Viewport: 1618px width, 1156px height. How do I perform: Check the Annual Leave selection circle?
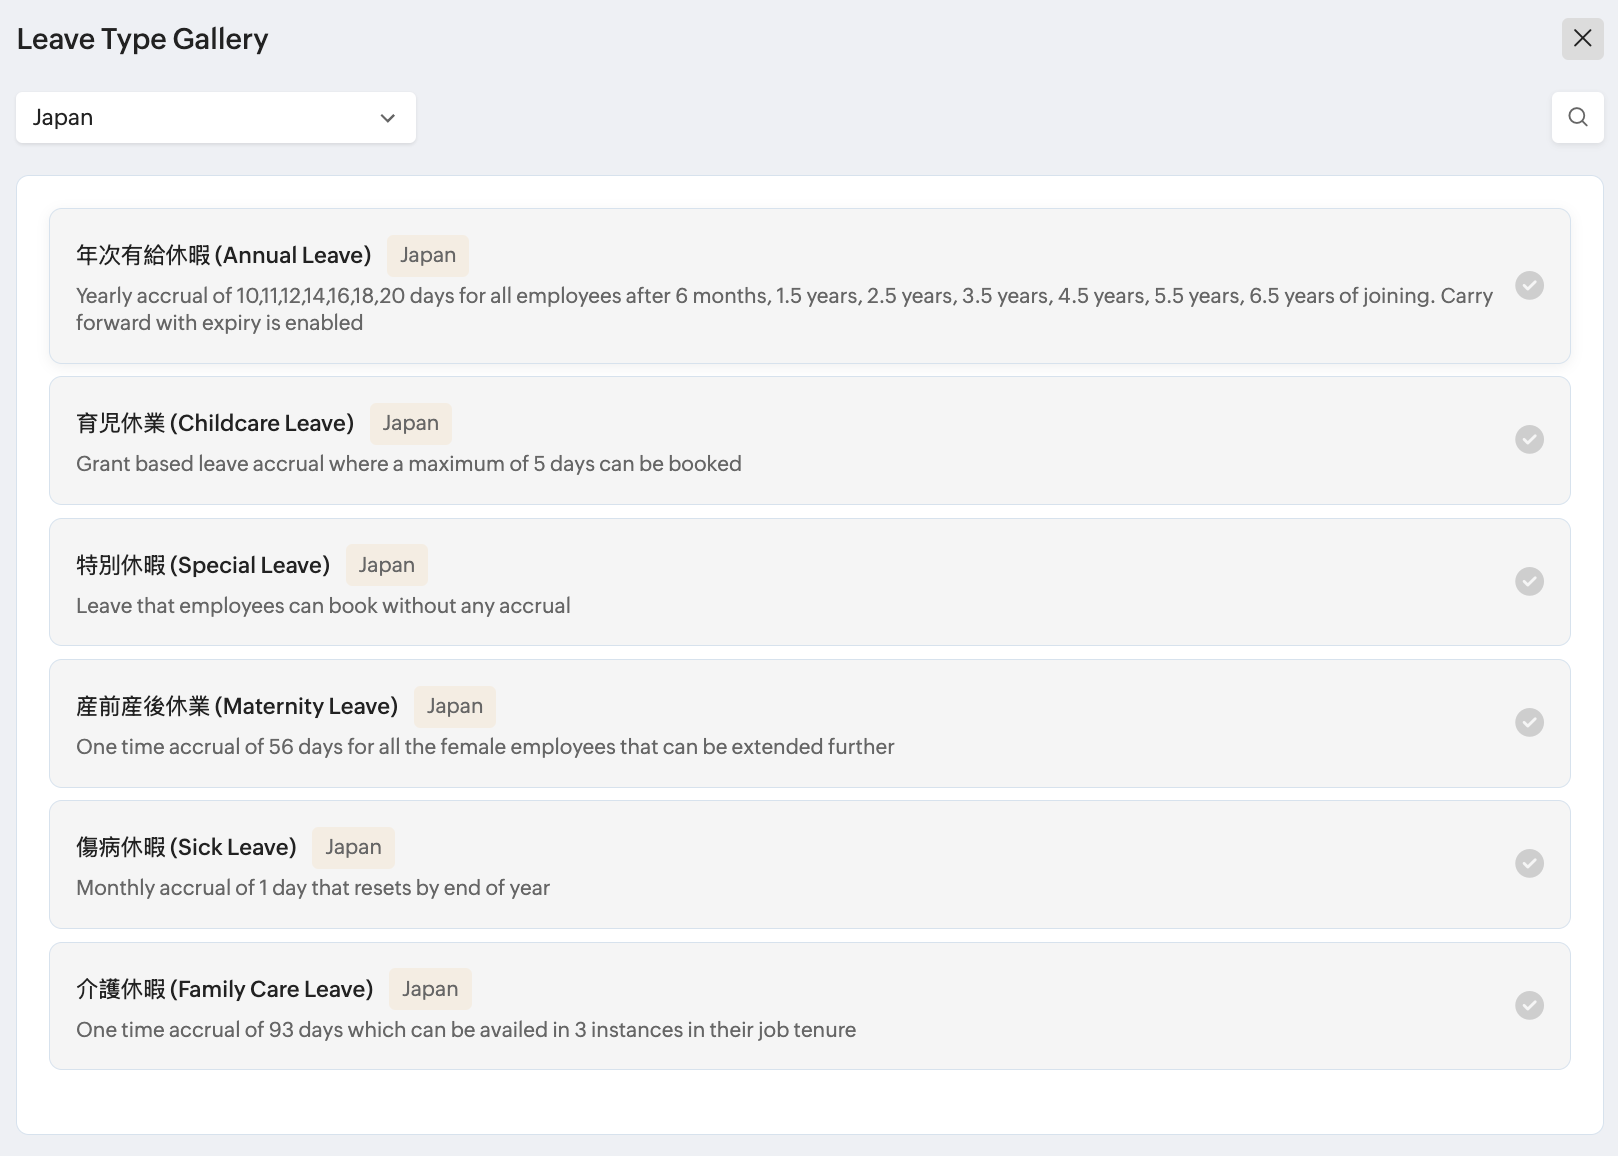pyautogui.click(x=1529, y=286)
